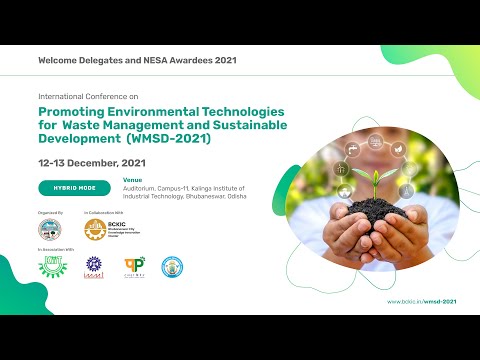Click the orange and green P-shaped logo
Viewport: 480px width, 360px height.
click(x=135, y=267)
